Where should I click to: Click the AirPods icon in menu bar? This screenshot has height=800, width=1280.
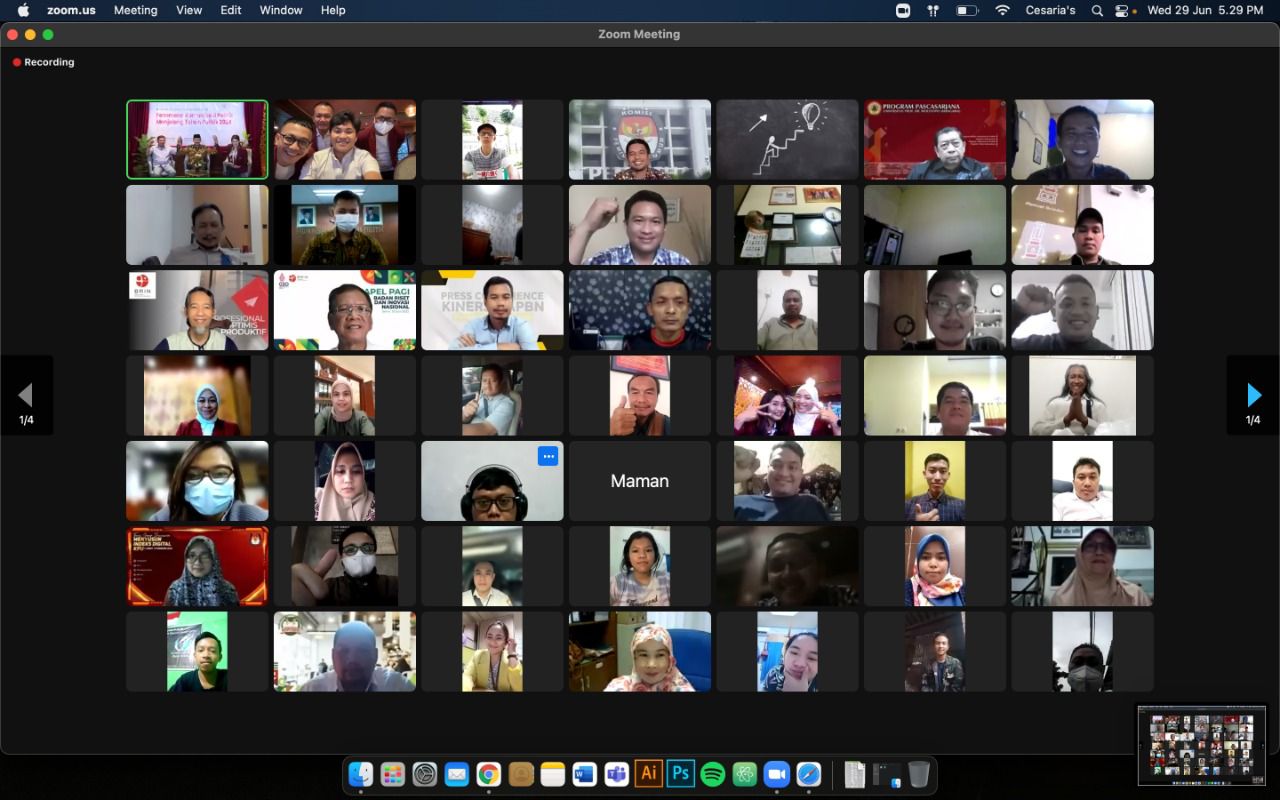(x=933, y=10)
